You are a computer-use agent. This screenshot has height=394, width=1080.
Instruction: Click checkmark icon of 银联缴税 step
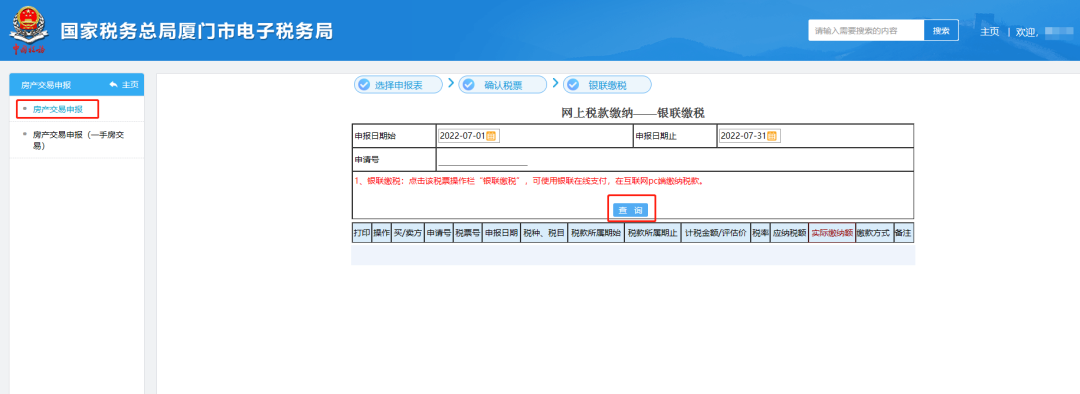[x=573, y=85]
